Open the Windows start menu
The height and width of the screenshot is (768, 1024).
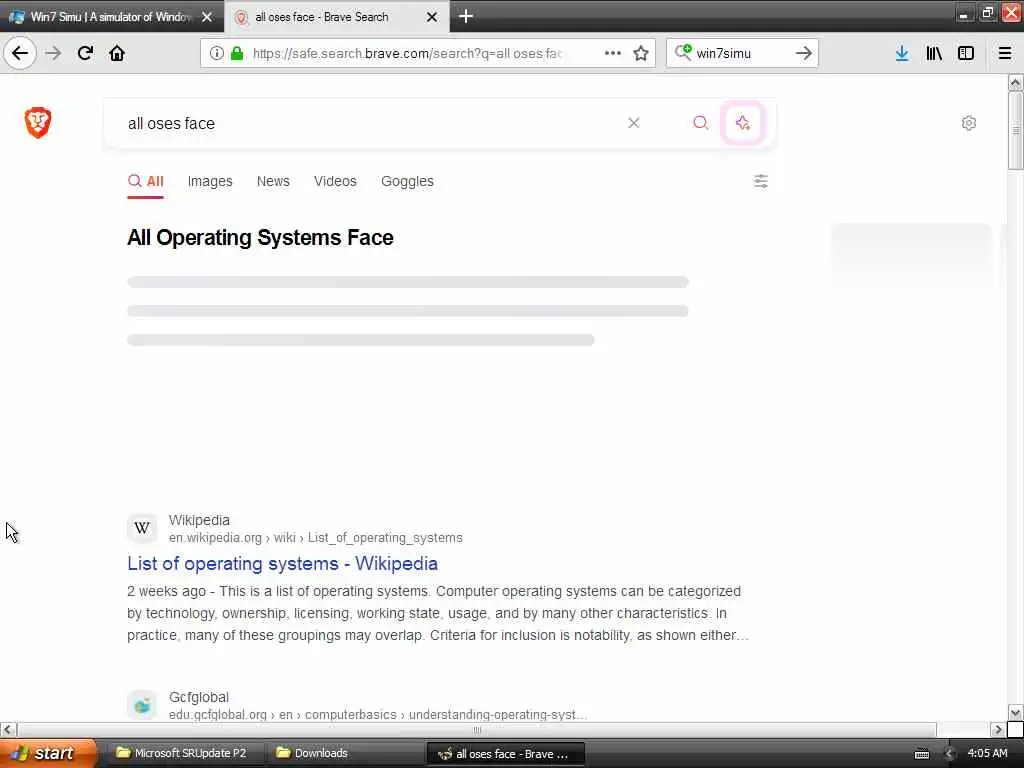coord(48,753)
